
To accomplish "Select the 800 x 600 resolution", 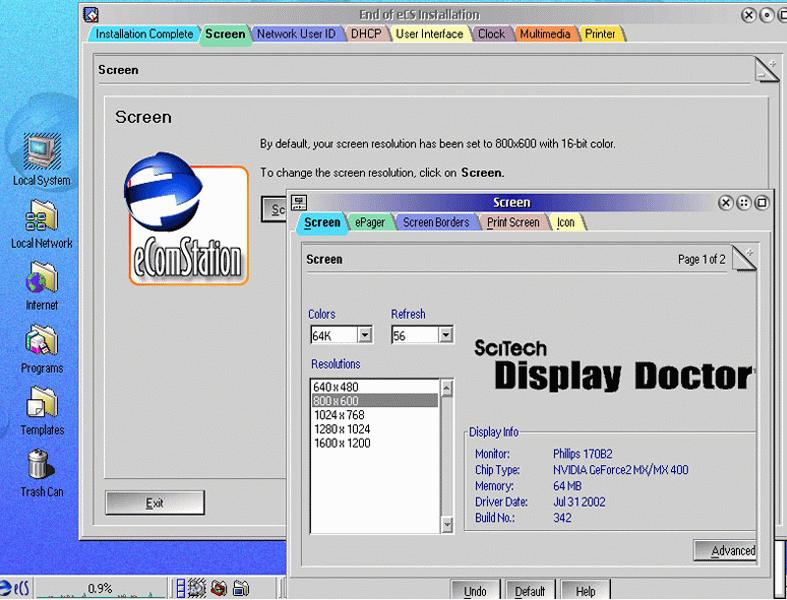I will pyautogui.click(x=375, y=401).
